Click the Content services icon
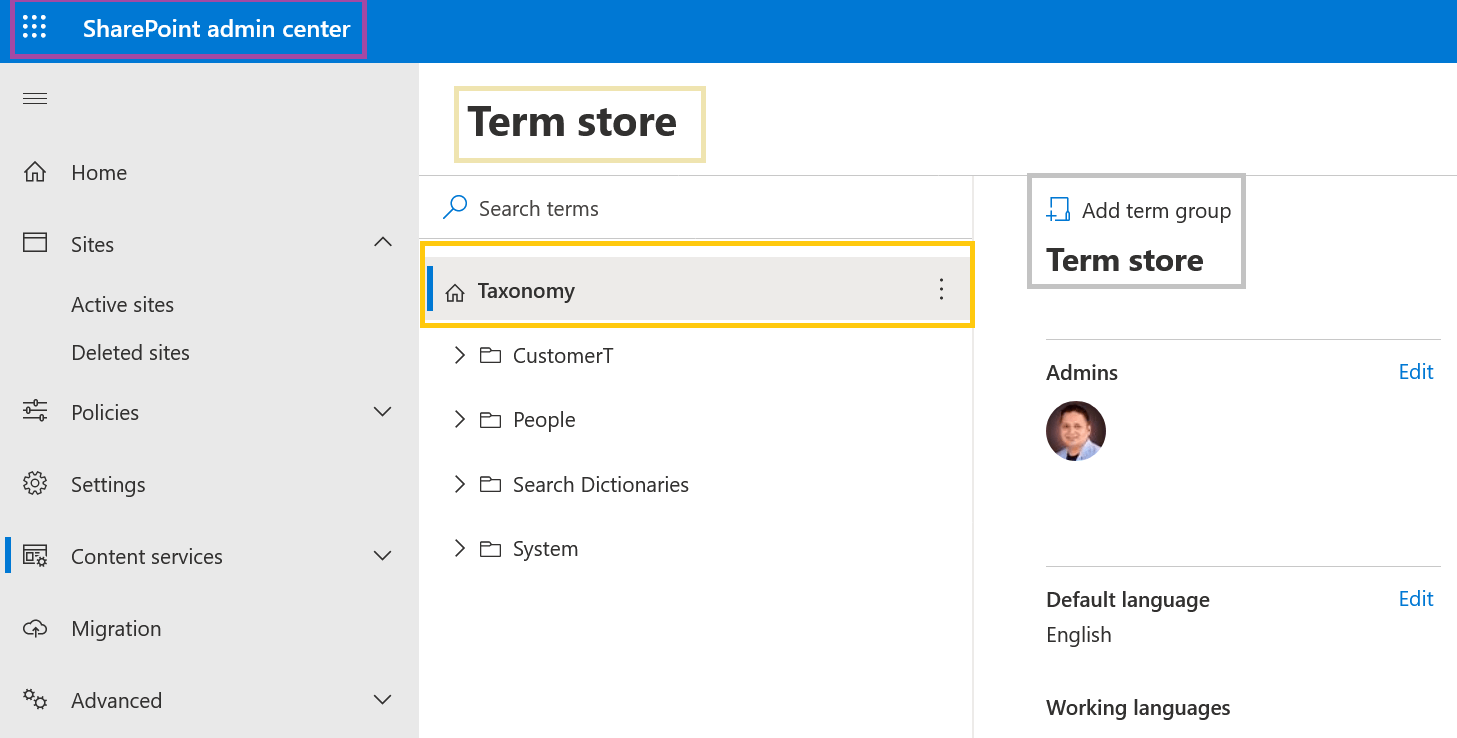The height and width of the screenshot is (738, 1457). pos(35,556)
